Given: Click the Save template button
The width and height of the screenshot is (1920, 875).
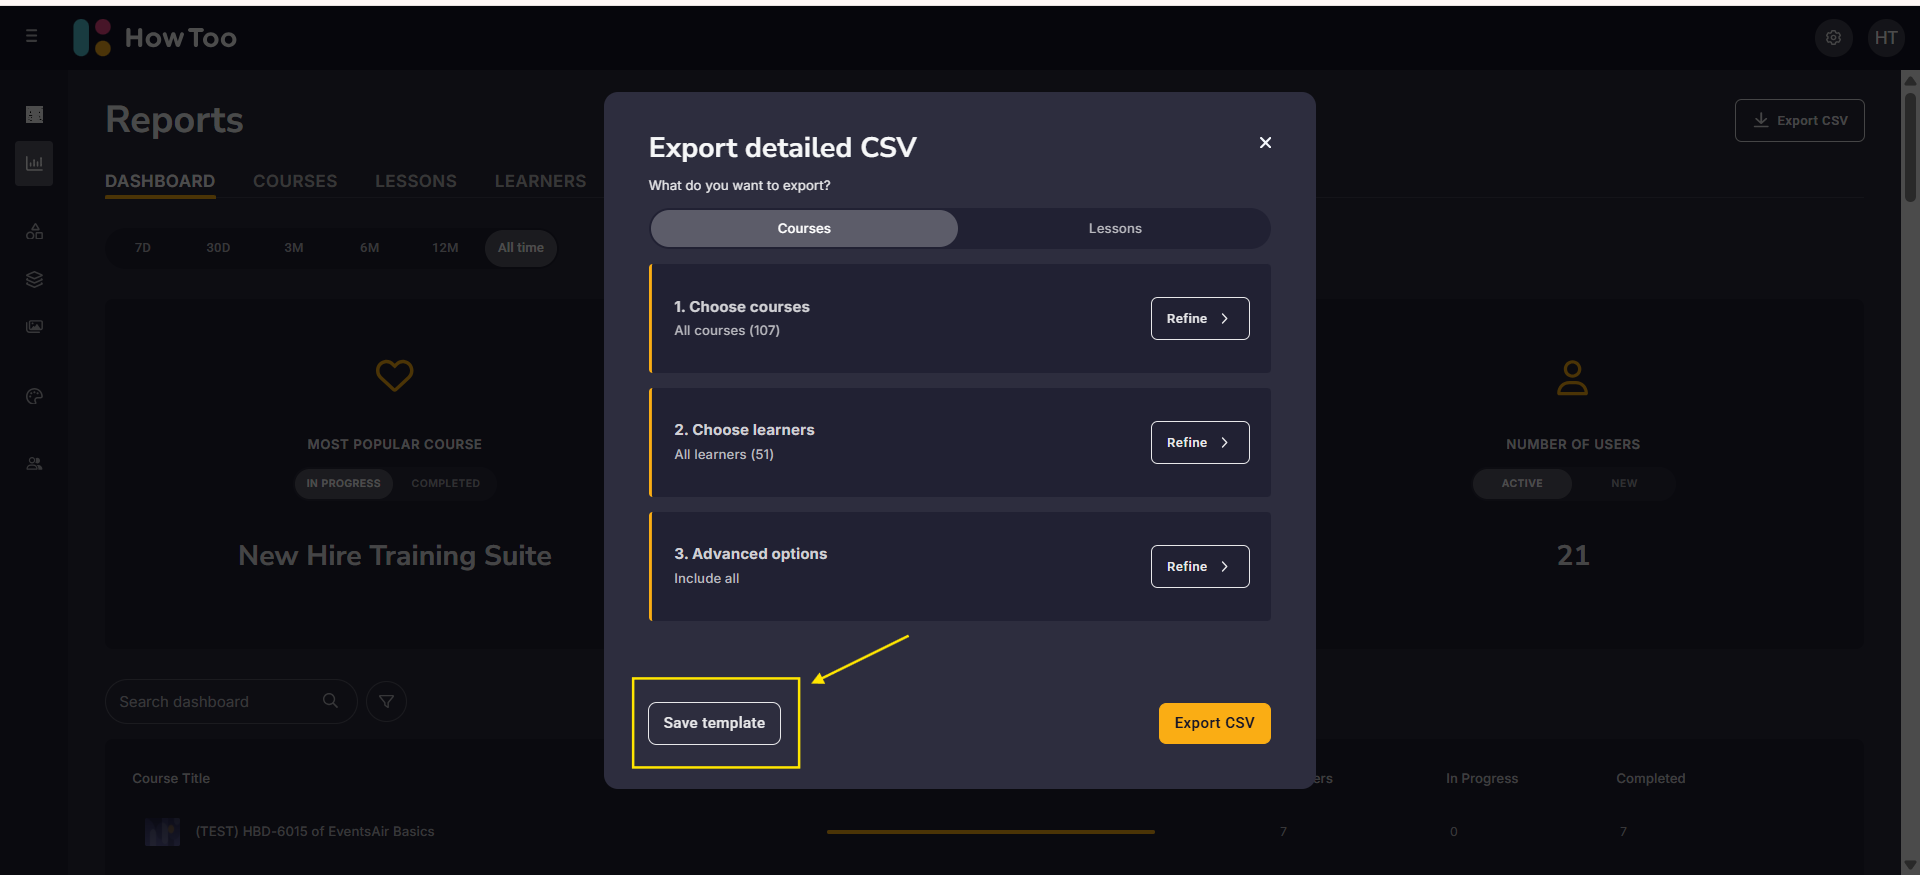Looking at the screenshot, I should (714, 723).
